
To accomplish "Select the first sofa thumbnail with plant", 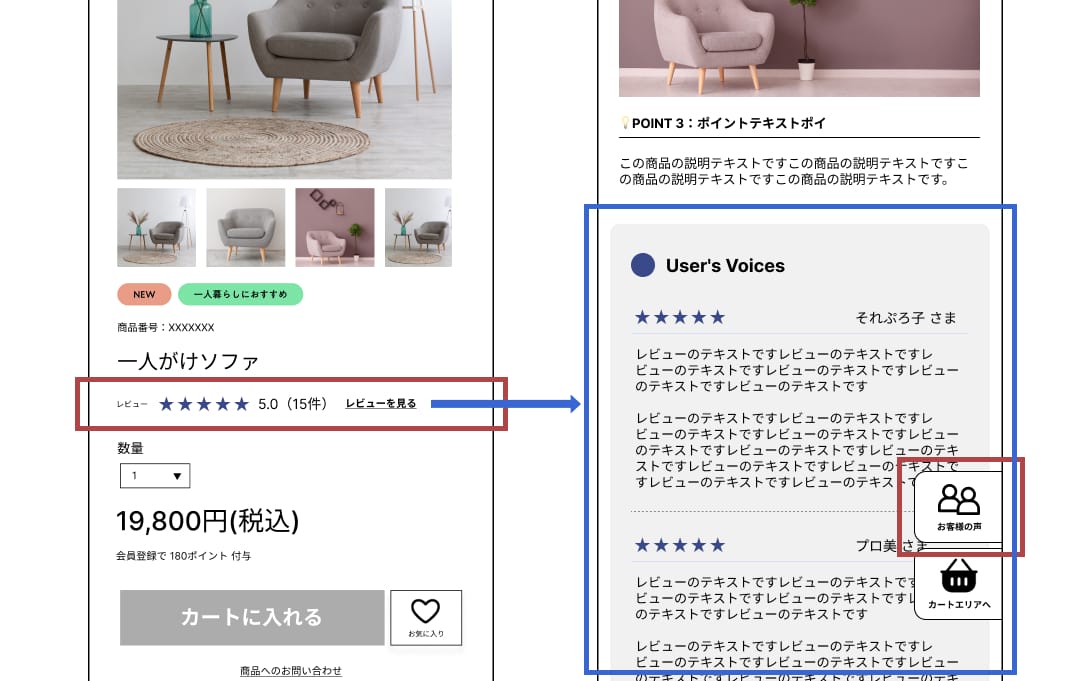I will pos(156,227).
